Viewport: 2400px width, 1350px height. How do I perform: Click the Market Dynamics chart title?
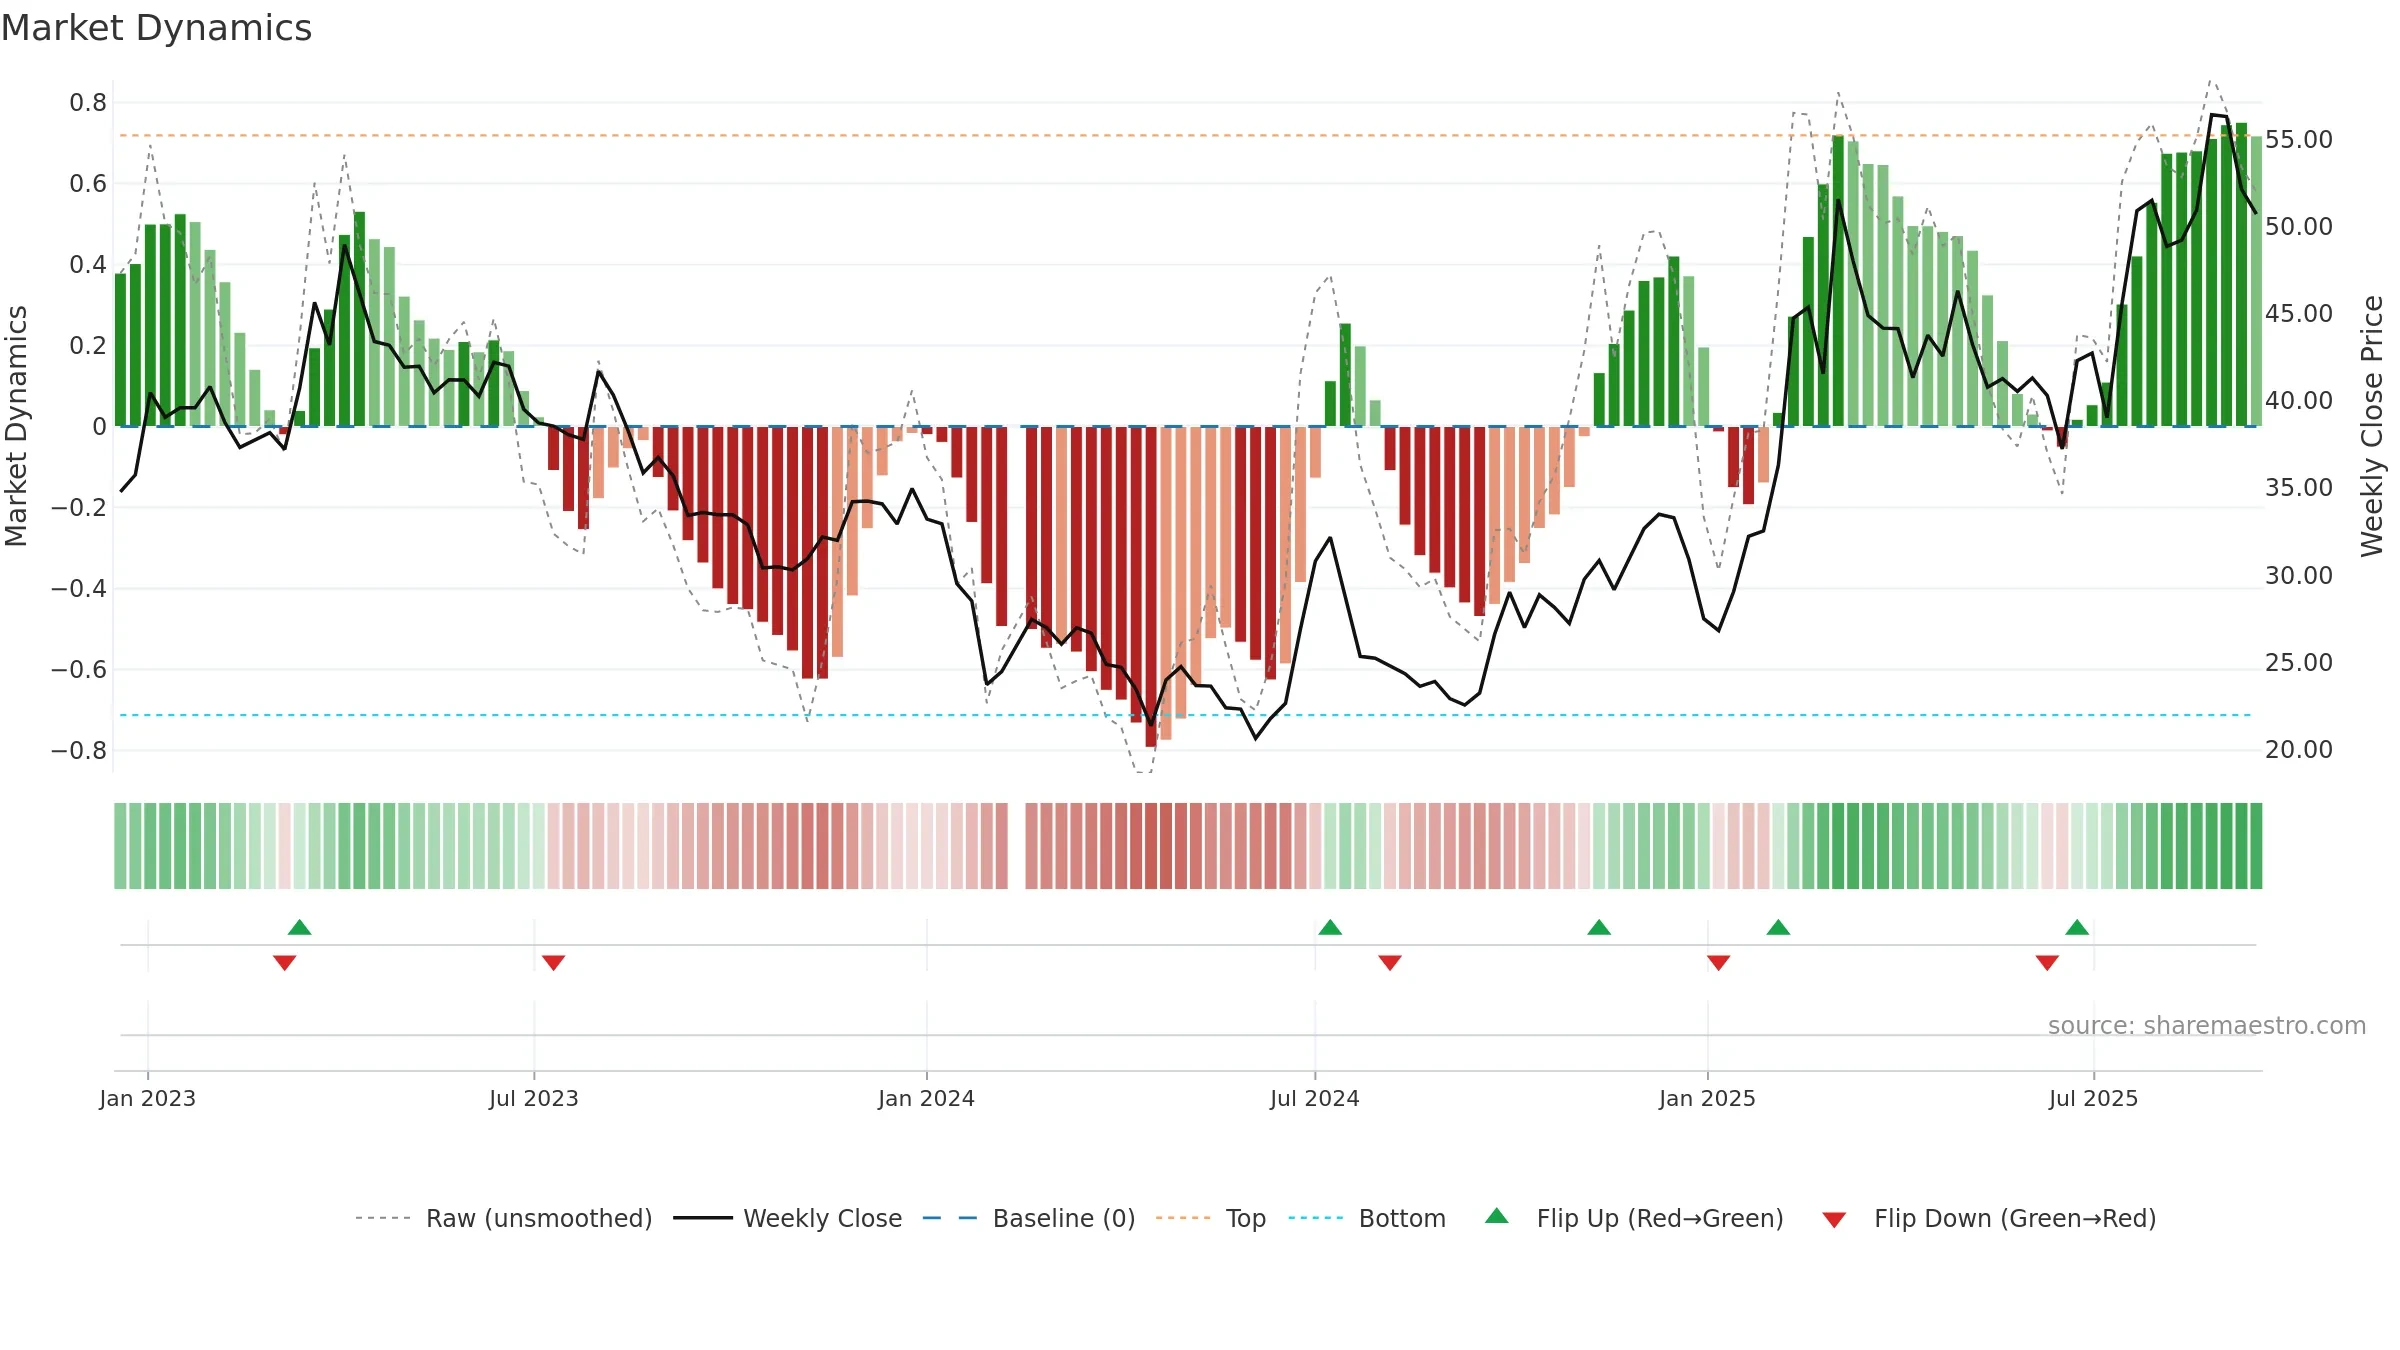pos(156,28)
